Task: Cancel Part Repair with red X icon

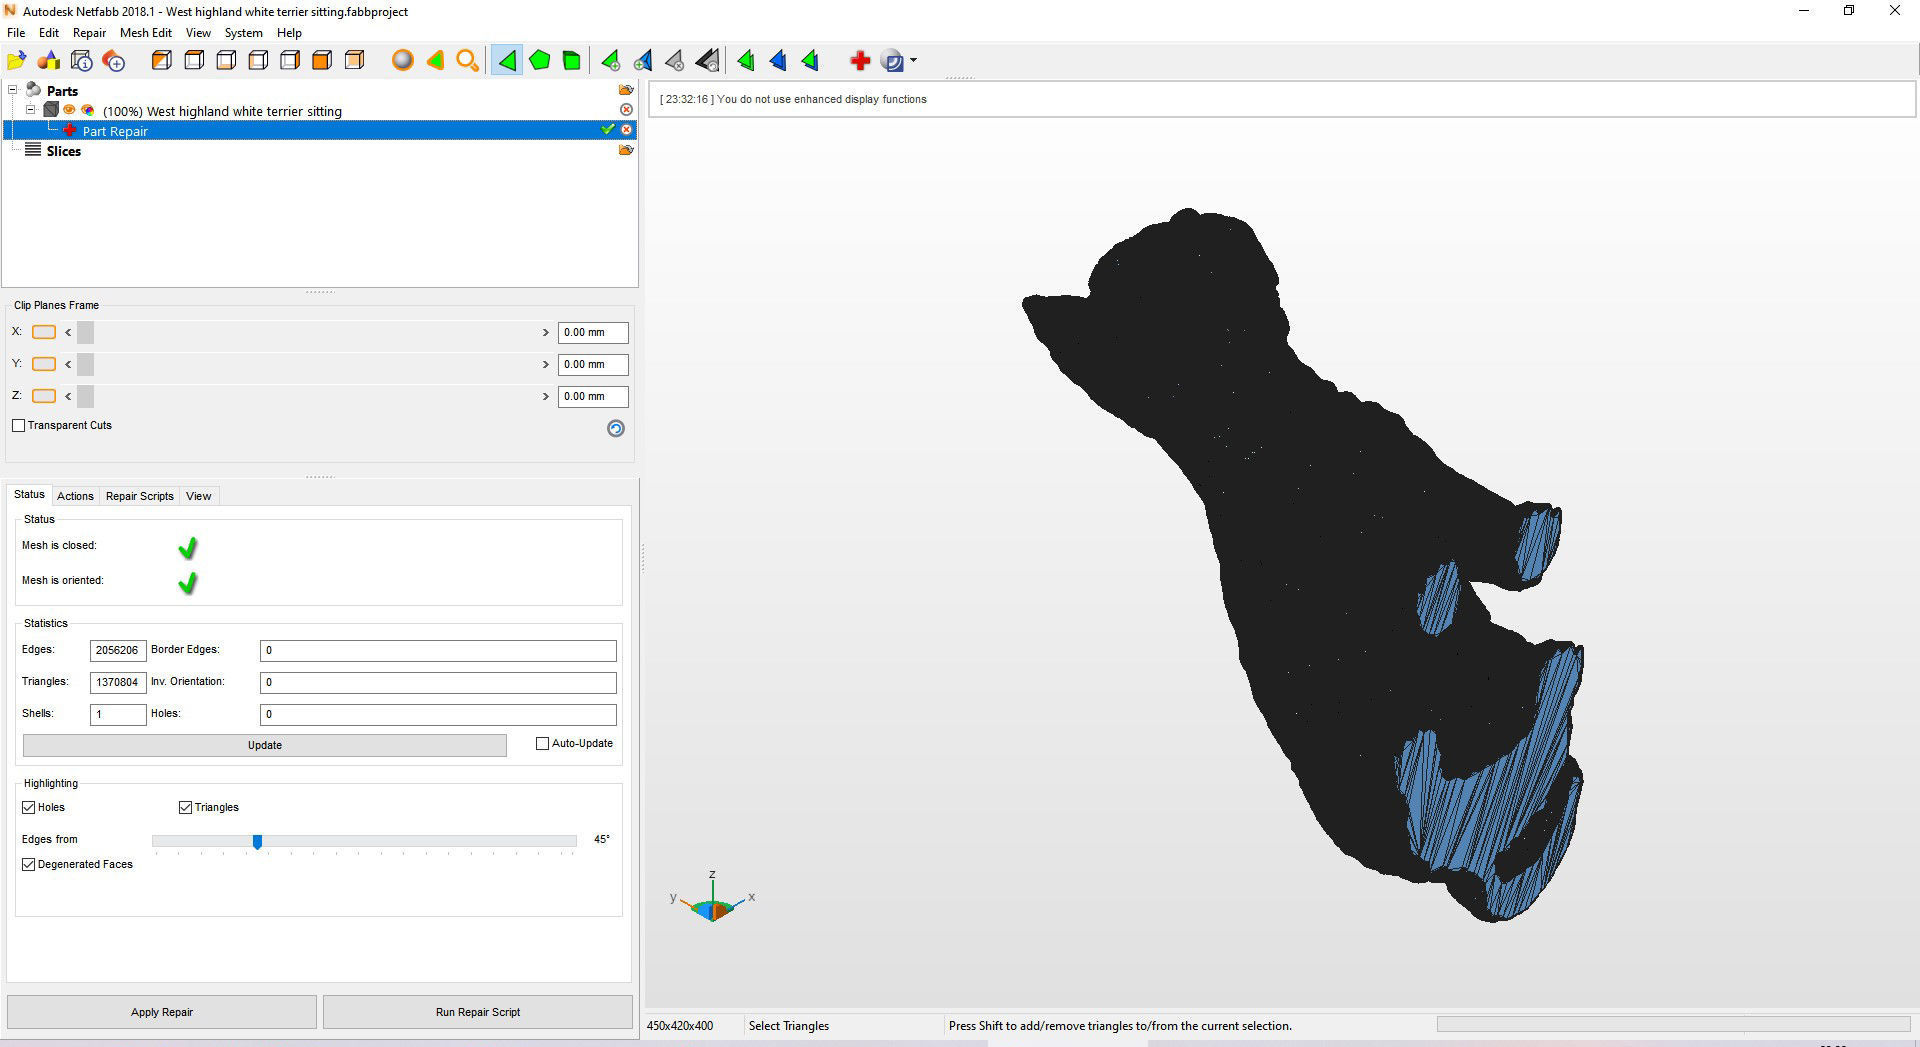Action: click(x=626, y=130)
